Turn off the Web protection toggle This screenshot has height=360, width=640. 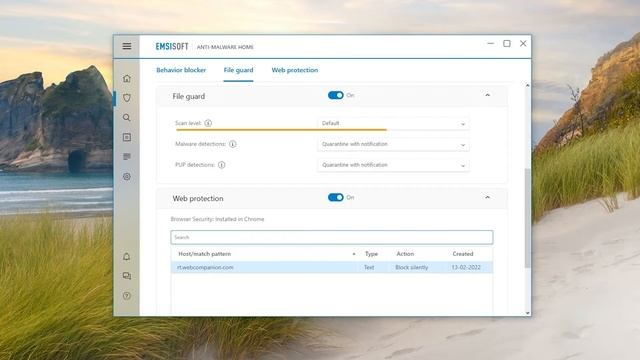tap(336, 198)
